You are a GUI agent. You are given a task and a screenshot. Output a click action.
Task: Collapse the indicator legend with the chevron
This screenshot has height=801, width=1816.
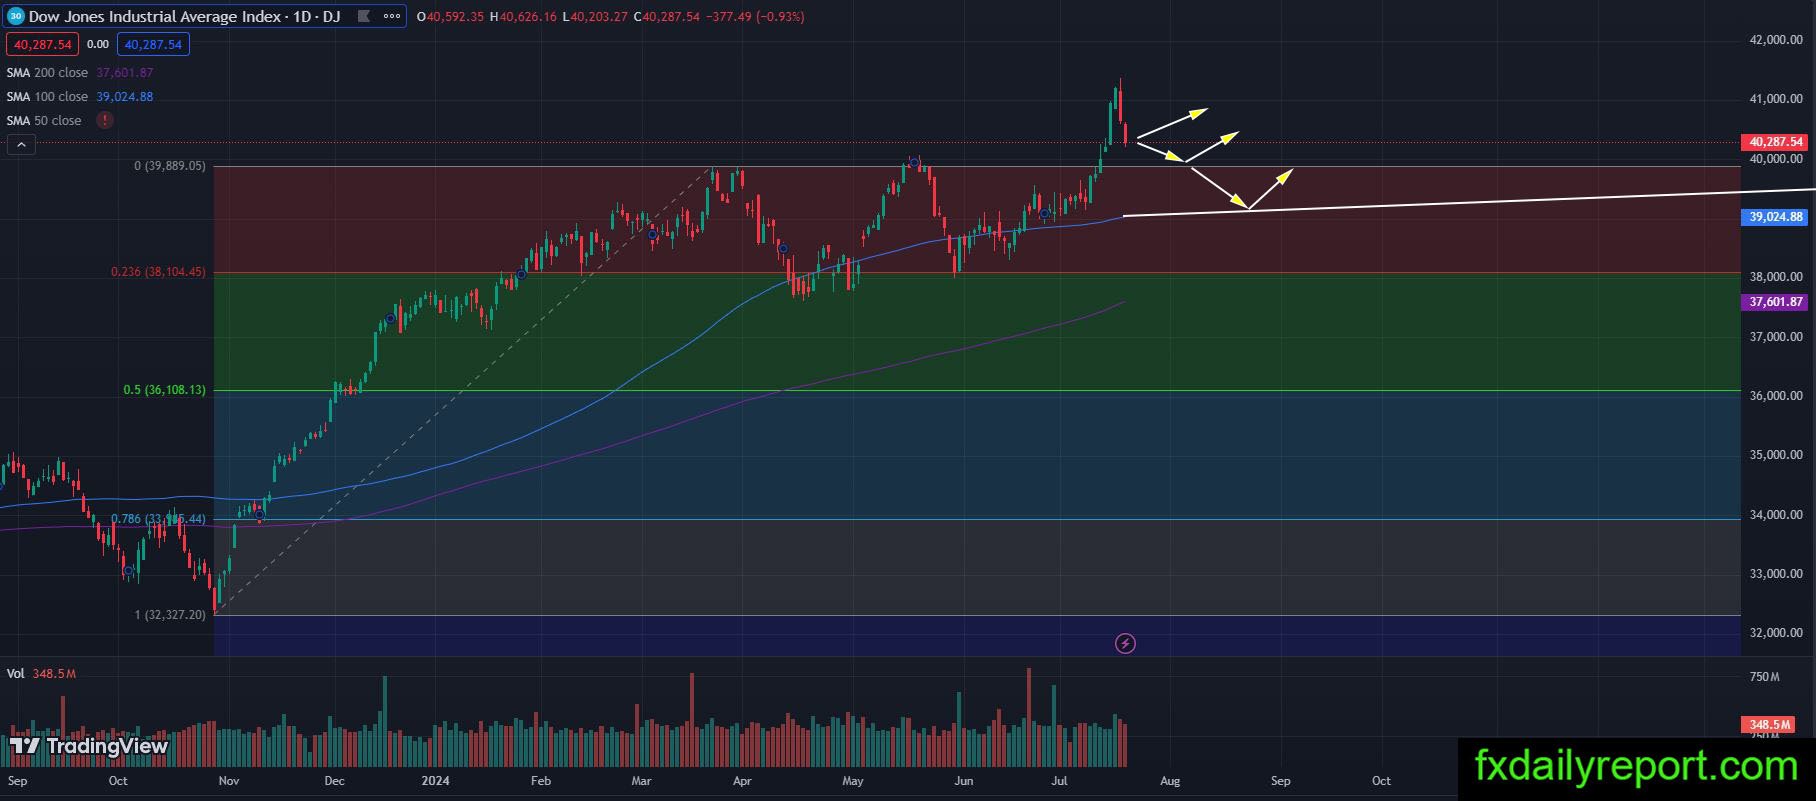pyautogui.click(x=21, y=145)
